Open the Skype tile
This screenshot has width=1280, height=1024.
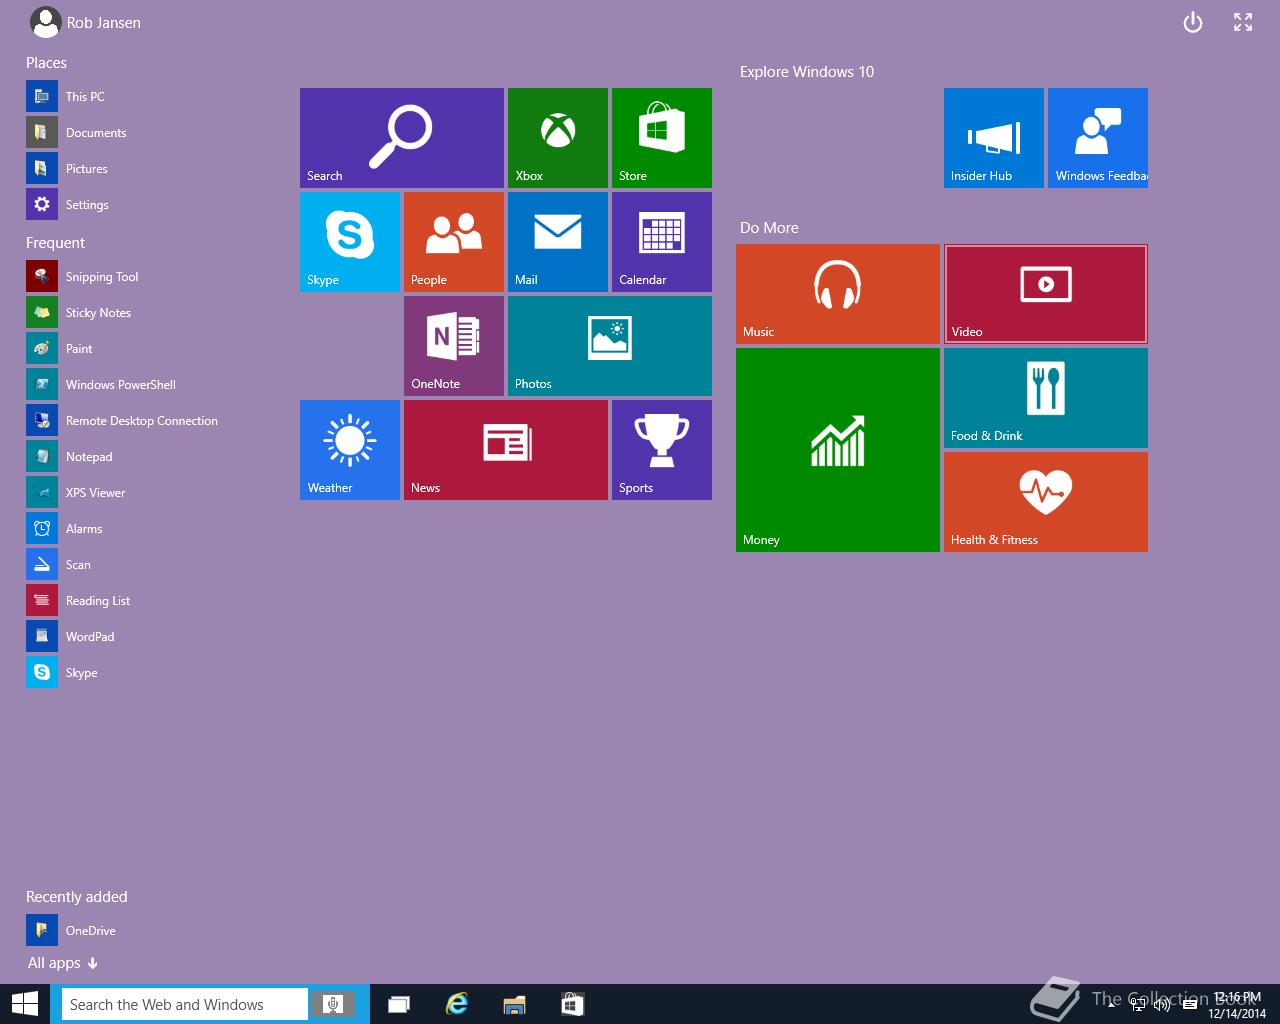pos(350,242)
